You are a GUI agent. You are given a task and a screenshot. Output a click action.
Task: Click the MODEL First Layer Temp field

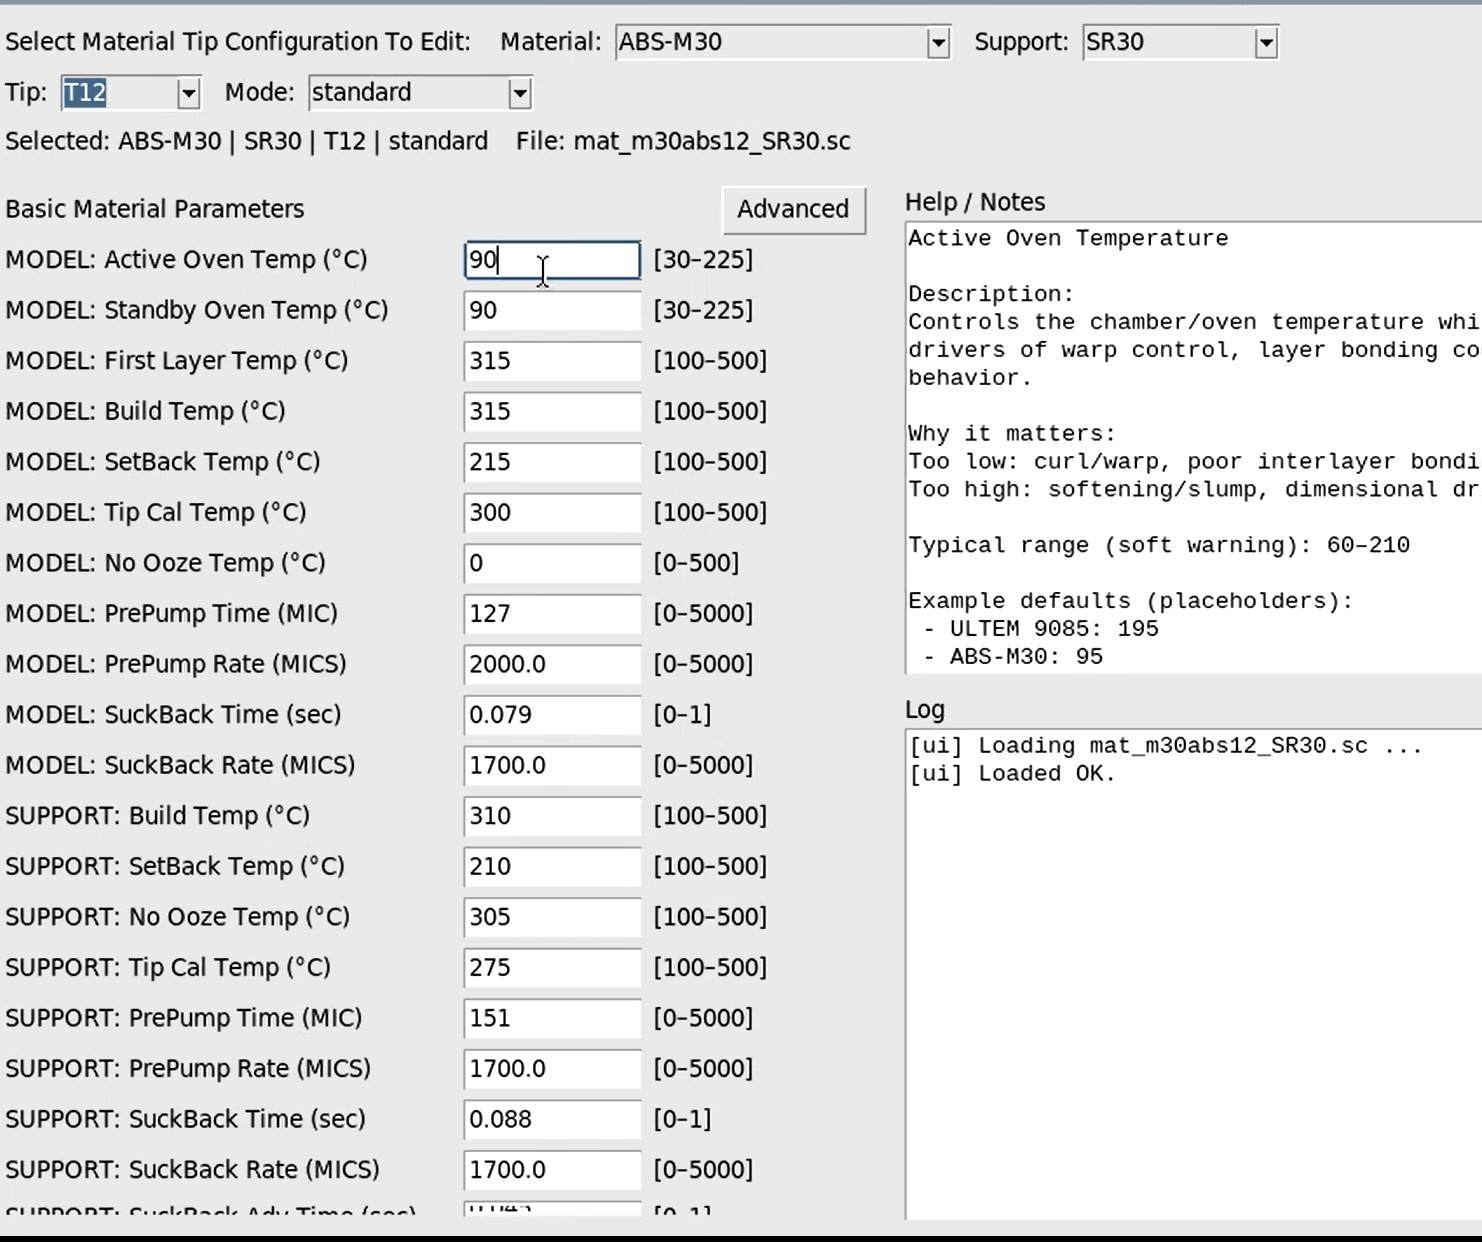coord(550,360)
